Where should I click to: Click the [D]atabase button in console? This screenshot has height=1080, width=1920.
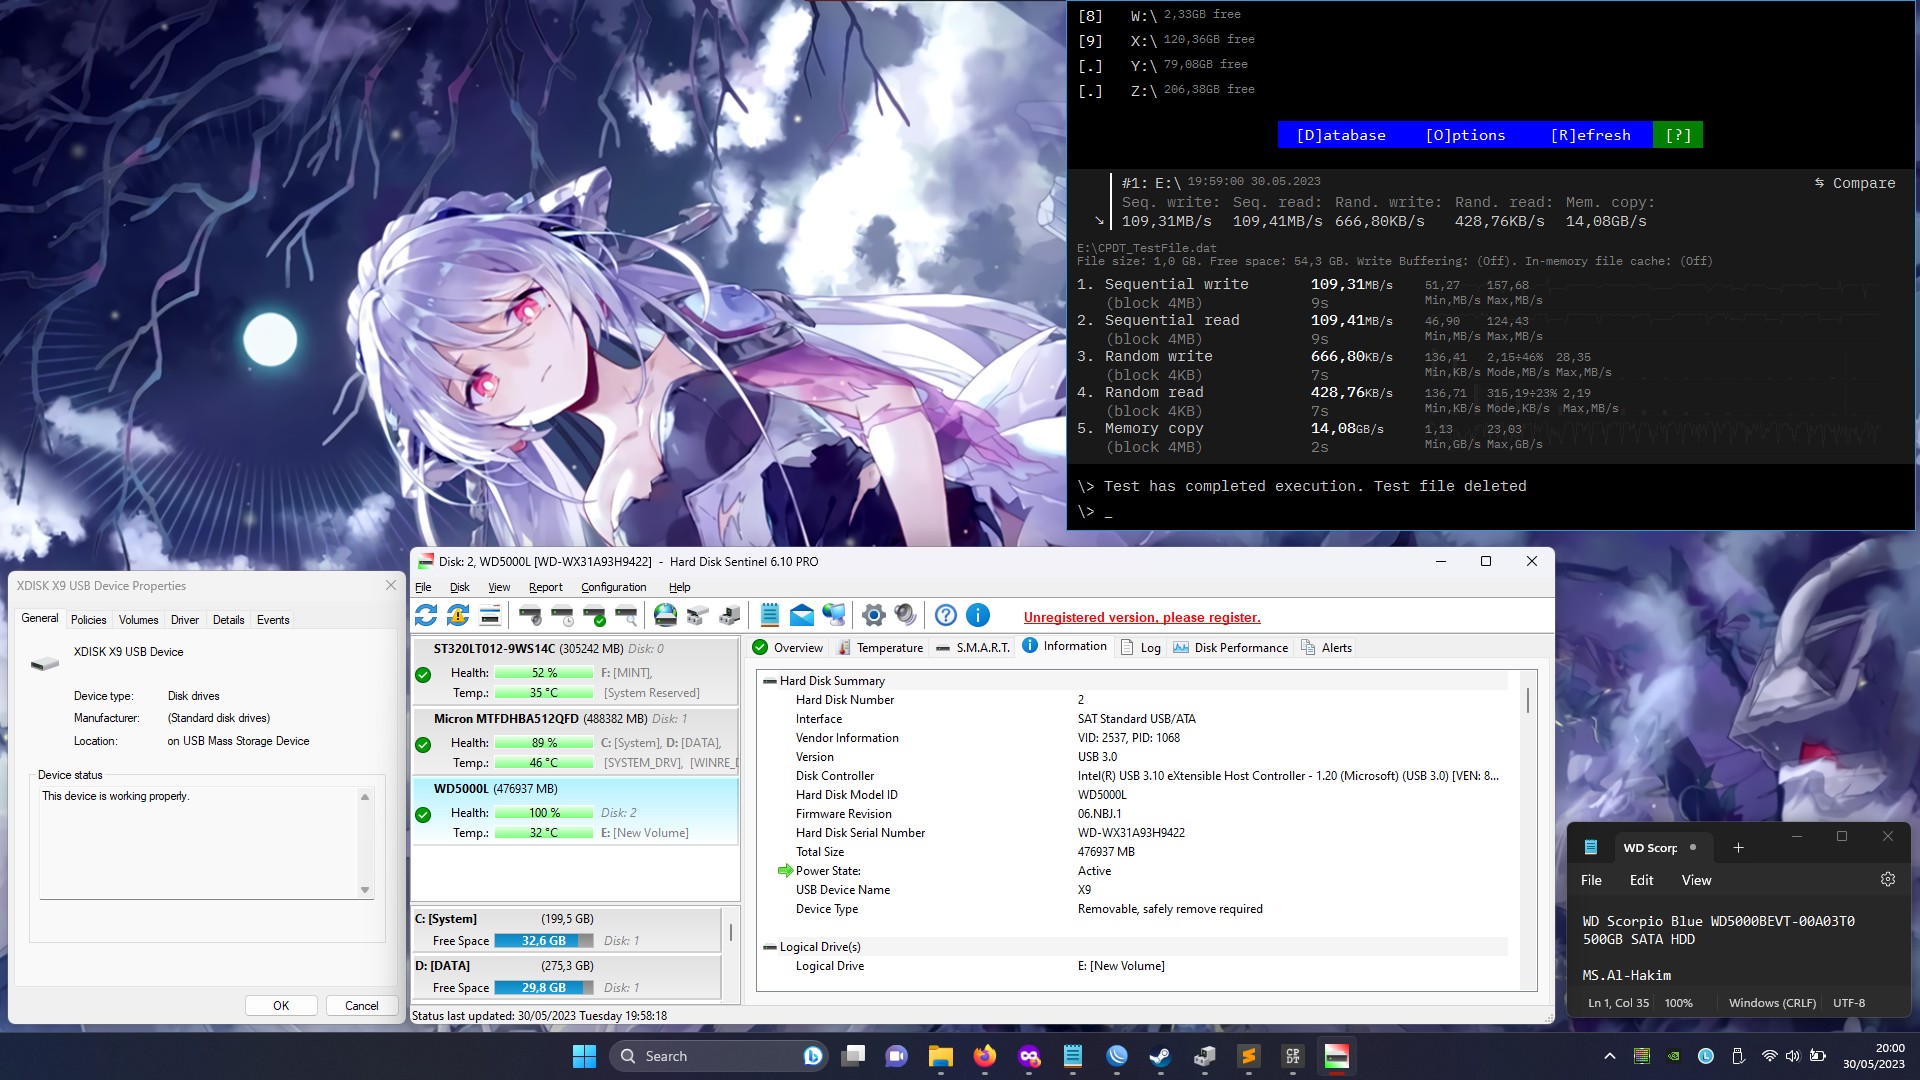[x=1341, y=135]
